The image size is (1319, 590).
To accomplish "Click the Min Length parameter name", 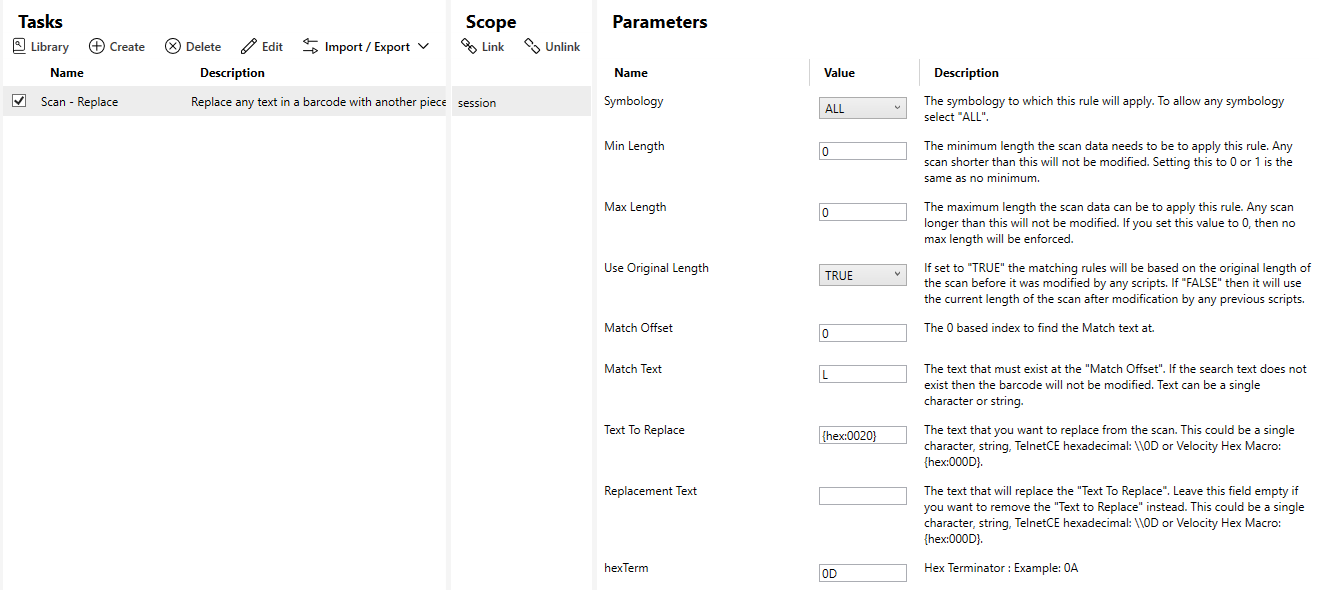I will click(x=634, y=146).
